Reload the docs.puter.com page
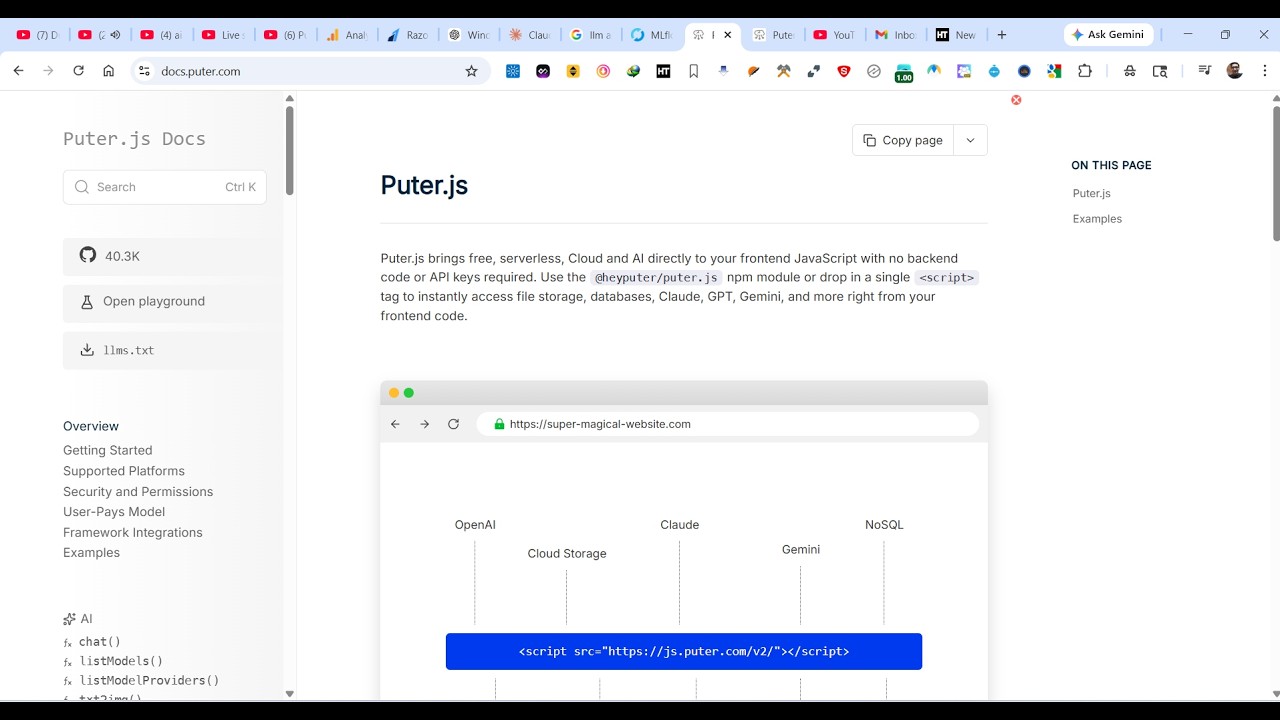 pyautogui.click(x=78, y=71)
